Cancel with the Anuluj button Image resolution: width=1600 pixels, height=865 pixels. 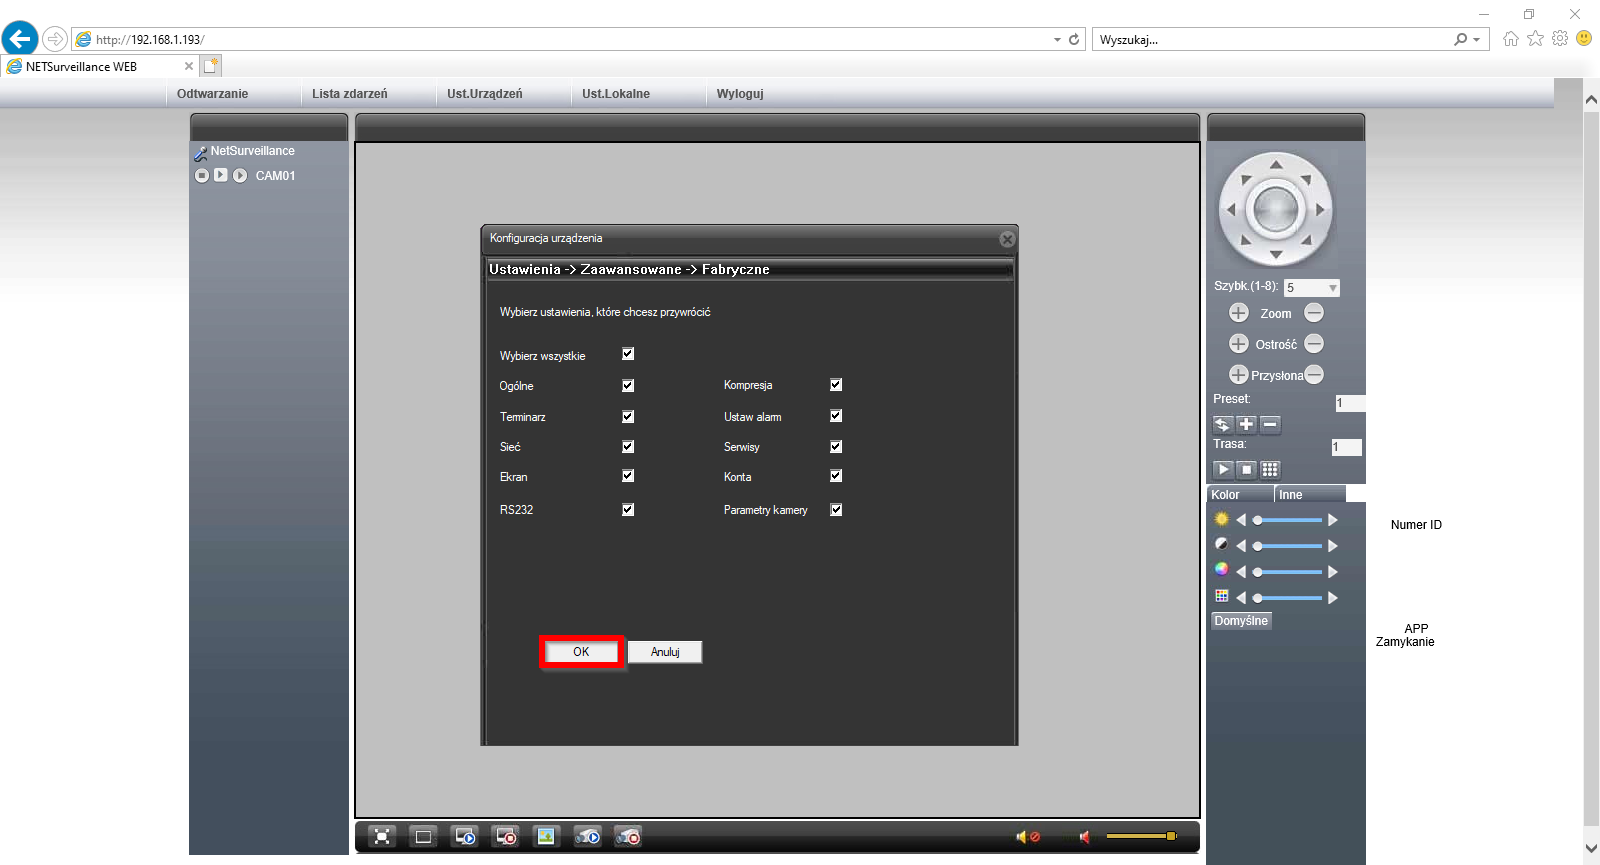tap(665, 652)
